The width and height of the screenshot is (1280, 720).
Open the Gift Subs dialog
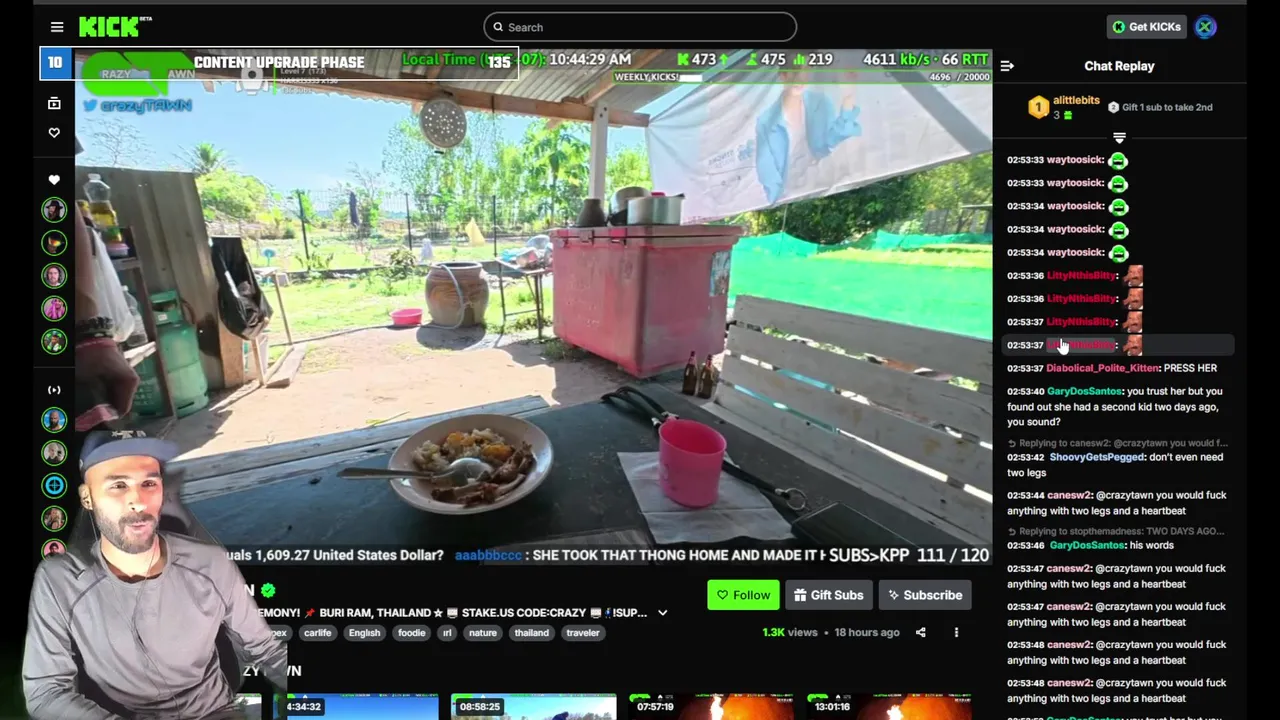pos(829,595)
